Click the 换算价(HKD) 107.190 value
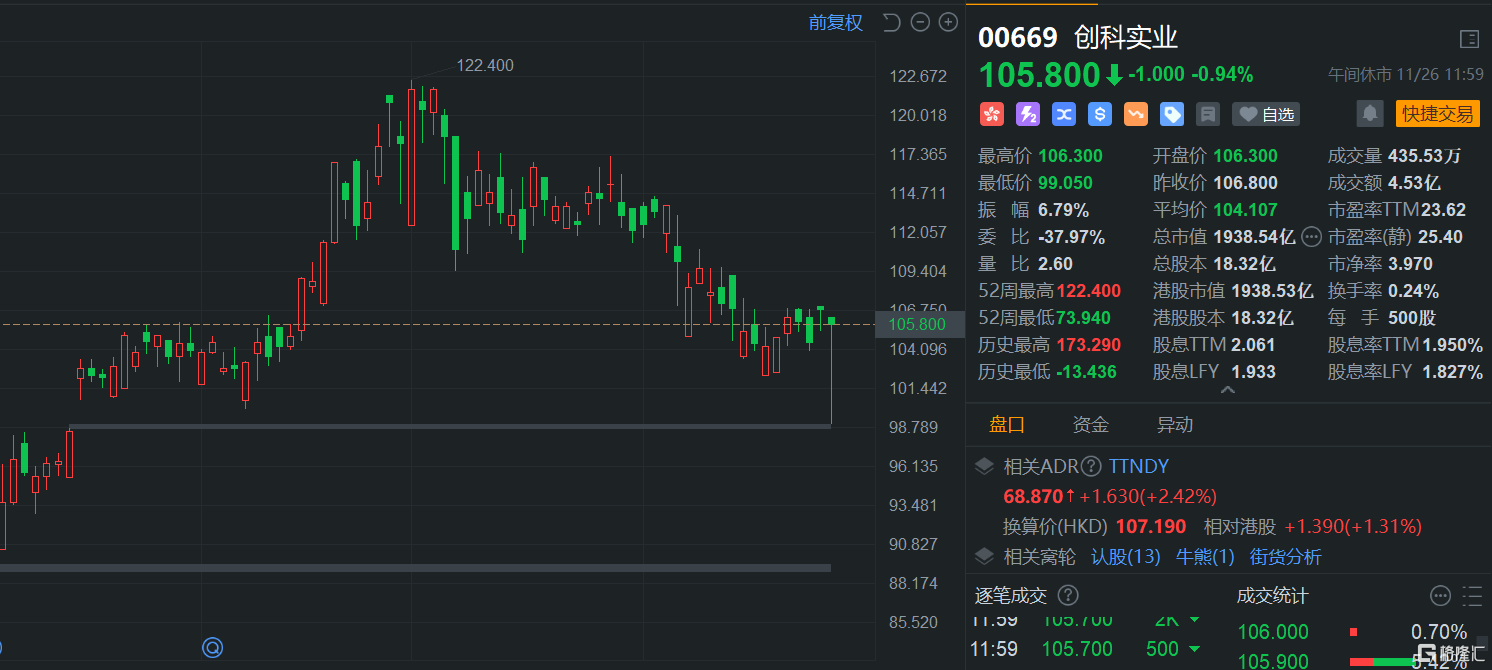The image size is (1492, 670). tap(1151, 526)
